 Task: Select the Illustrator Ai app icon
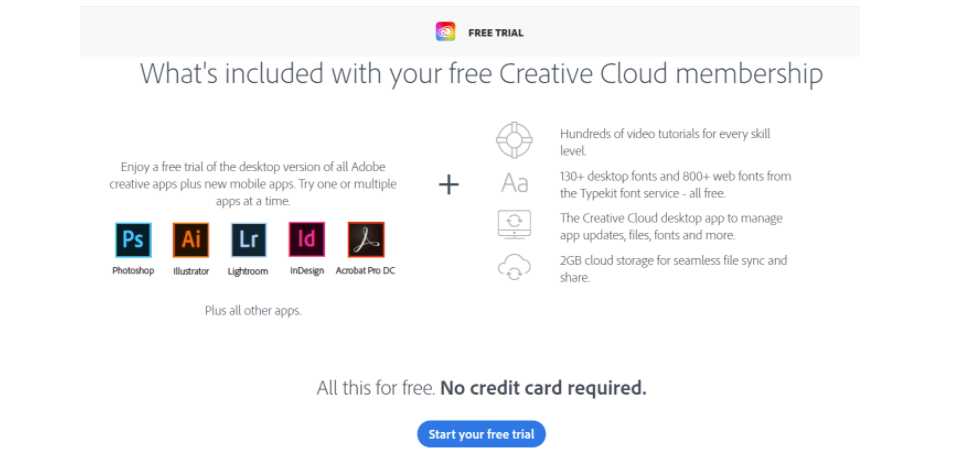coord(191,240)
